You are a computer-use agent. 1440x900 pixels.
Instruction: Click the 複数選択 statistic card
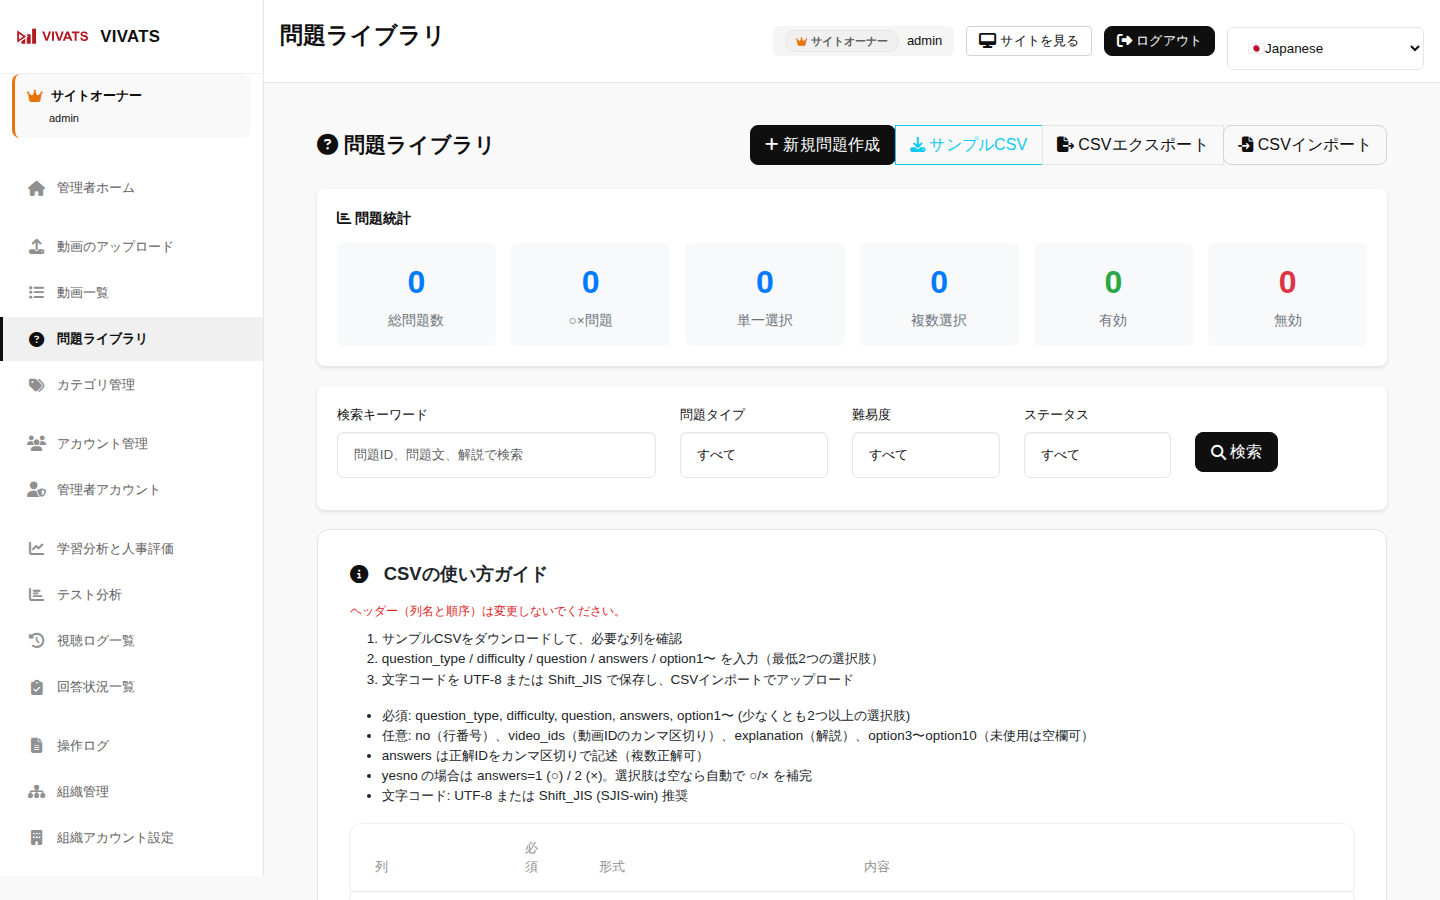(x=939, y=294)
